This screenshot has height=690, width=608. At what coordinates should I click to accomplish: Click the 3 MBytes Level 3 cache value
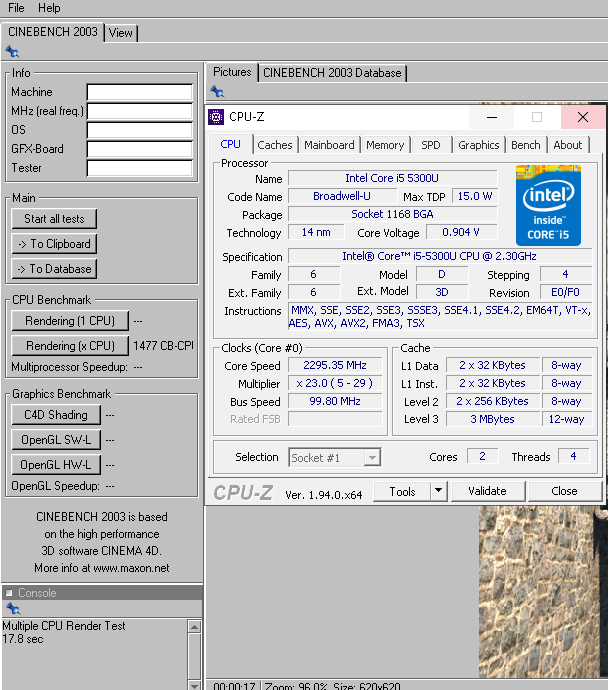(x=493, y=419)
